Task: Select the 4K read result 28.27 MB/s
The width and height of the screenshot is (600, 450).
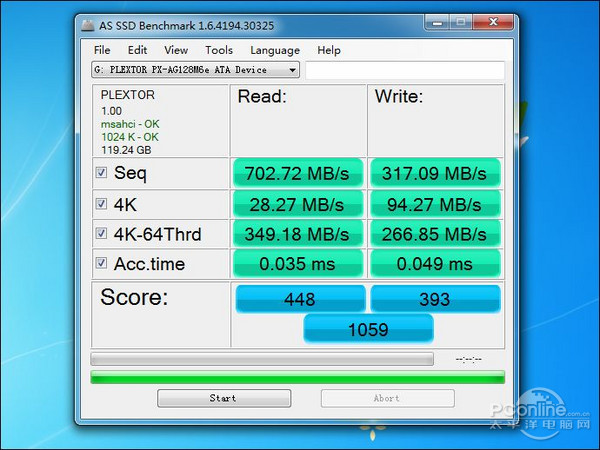Action: (298, 204)
